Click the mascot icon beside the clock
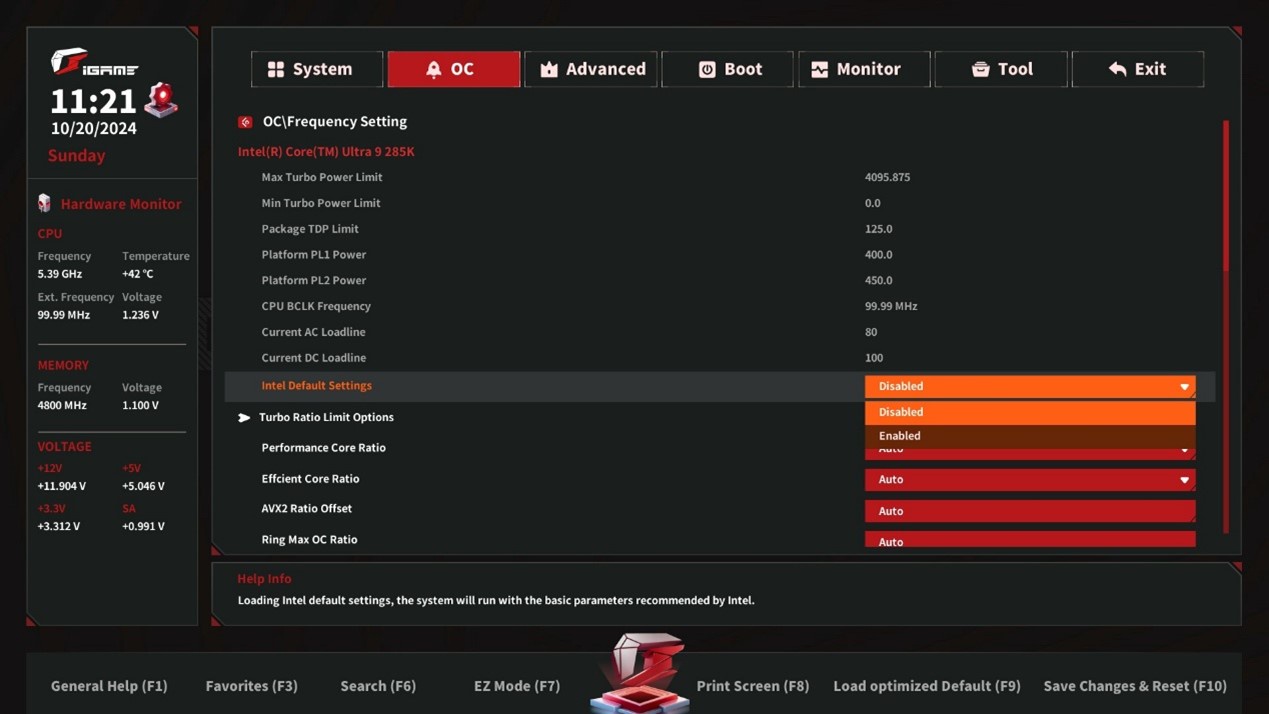The height and width of the screenshot is (714, 1269). [x=161, y=100]
